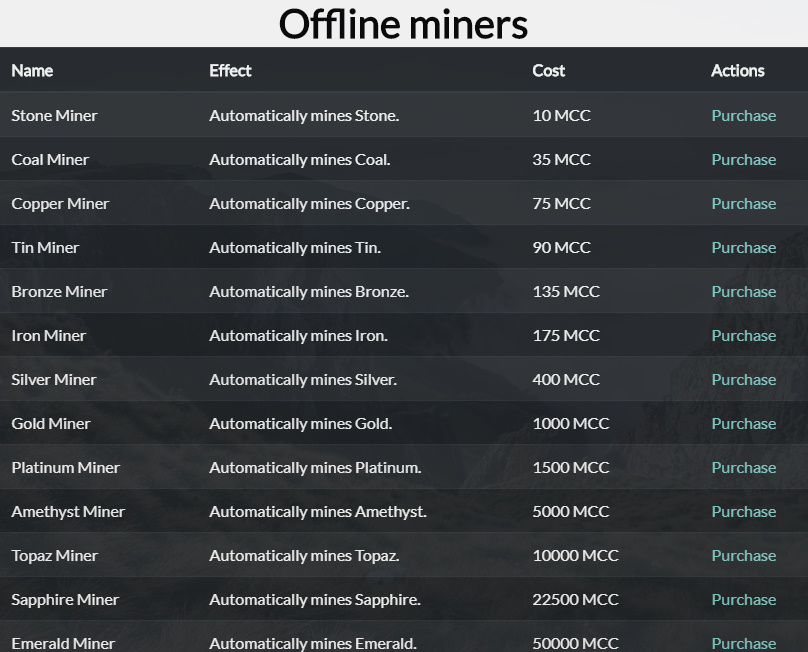Screen dimensions: 808x652
Task: Purchase the Bronze Miner
Action: [744, 292]
